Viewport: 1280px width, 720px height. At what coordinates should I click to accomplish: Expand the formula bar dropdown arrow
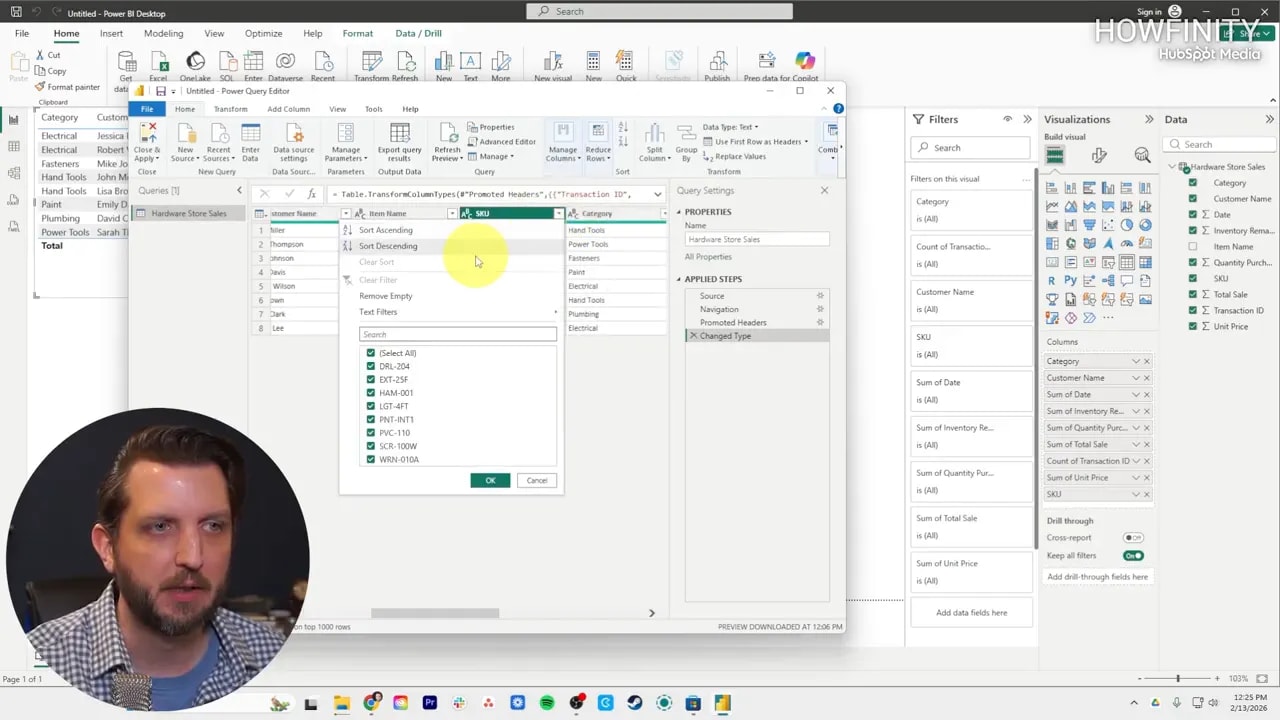[658, 194]
